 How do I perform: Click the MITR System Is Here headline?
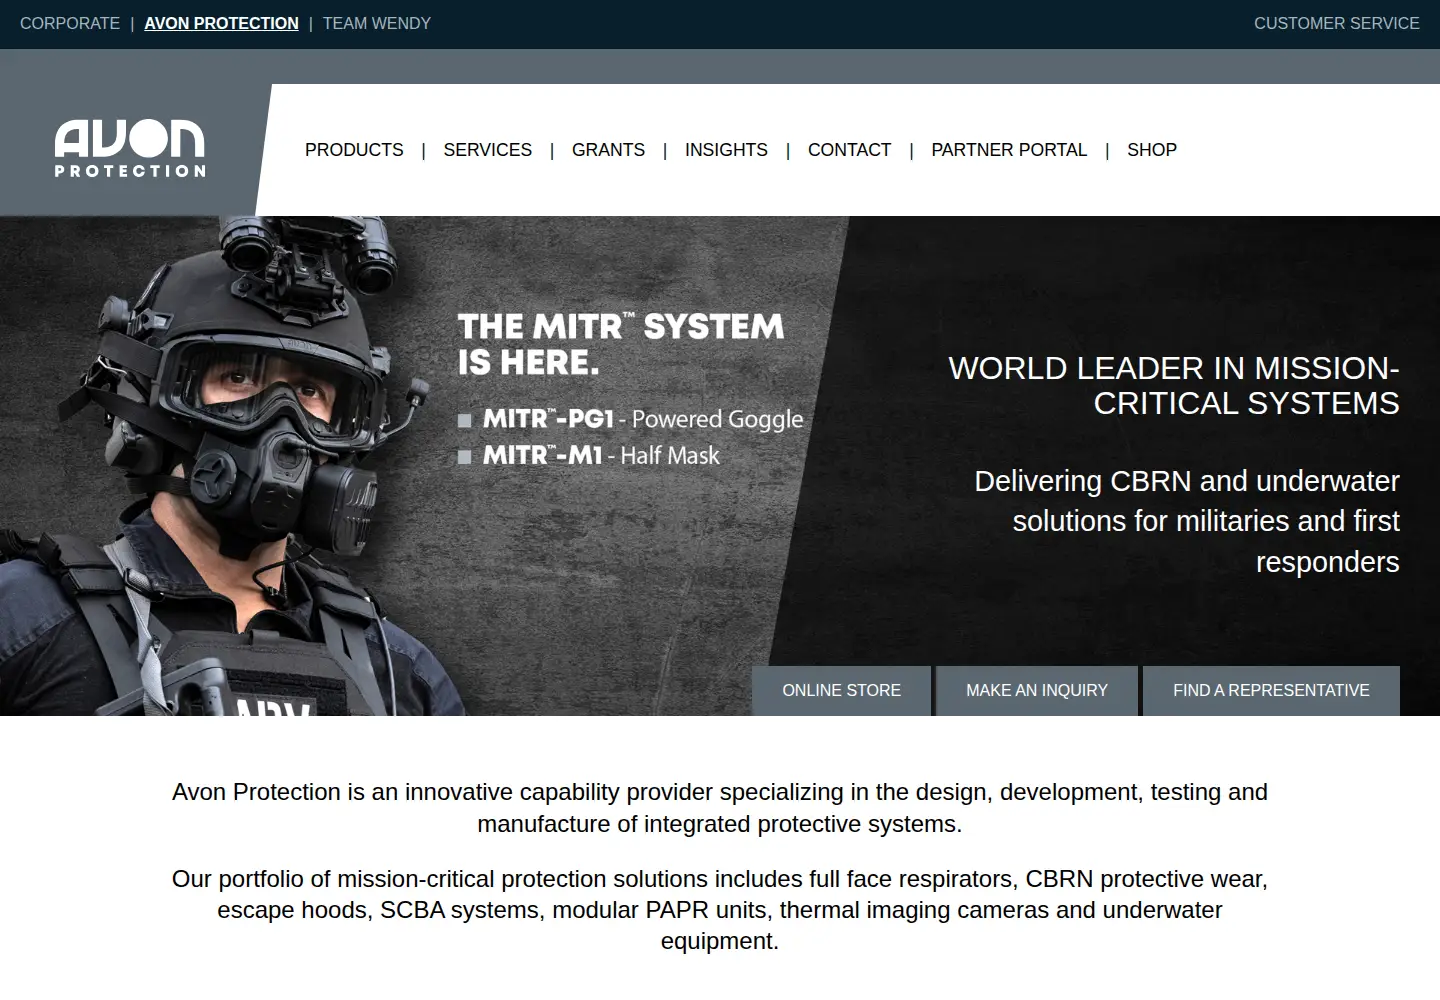[621, 344]
